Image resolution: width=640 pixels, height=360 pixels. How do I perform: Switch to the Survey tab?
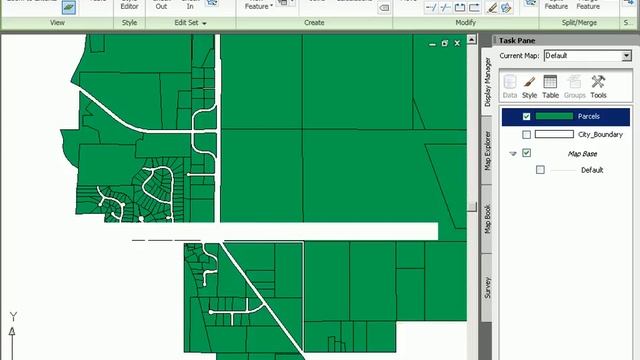click(487, 287)
